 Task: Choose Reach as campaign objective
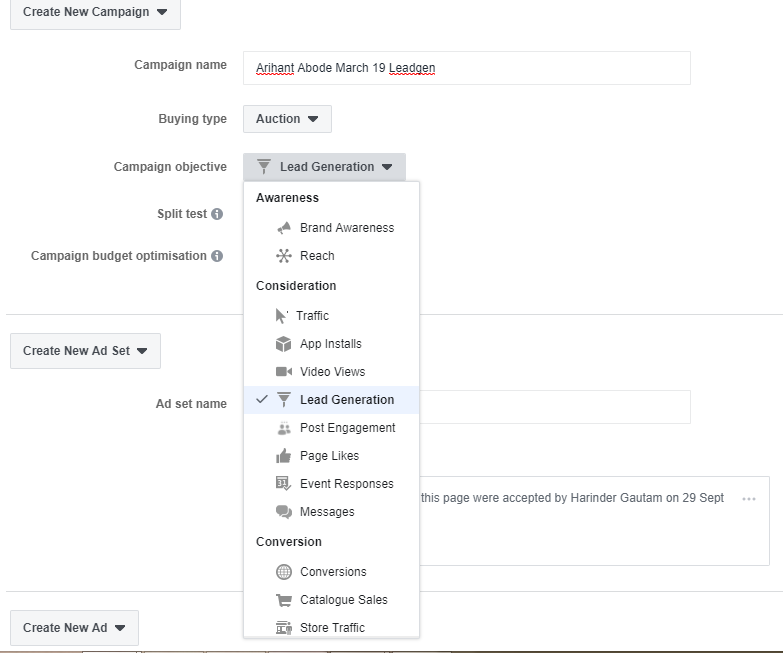[332, 256]
